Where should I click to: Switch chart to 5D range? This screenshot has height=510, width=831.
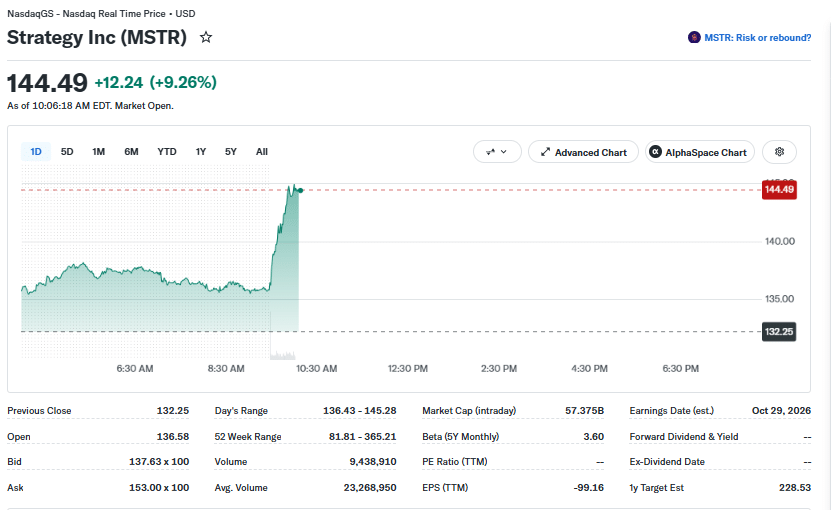(x=67, y=152)
